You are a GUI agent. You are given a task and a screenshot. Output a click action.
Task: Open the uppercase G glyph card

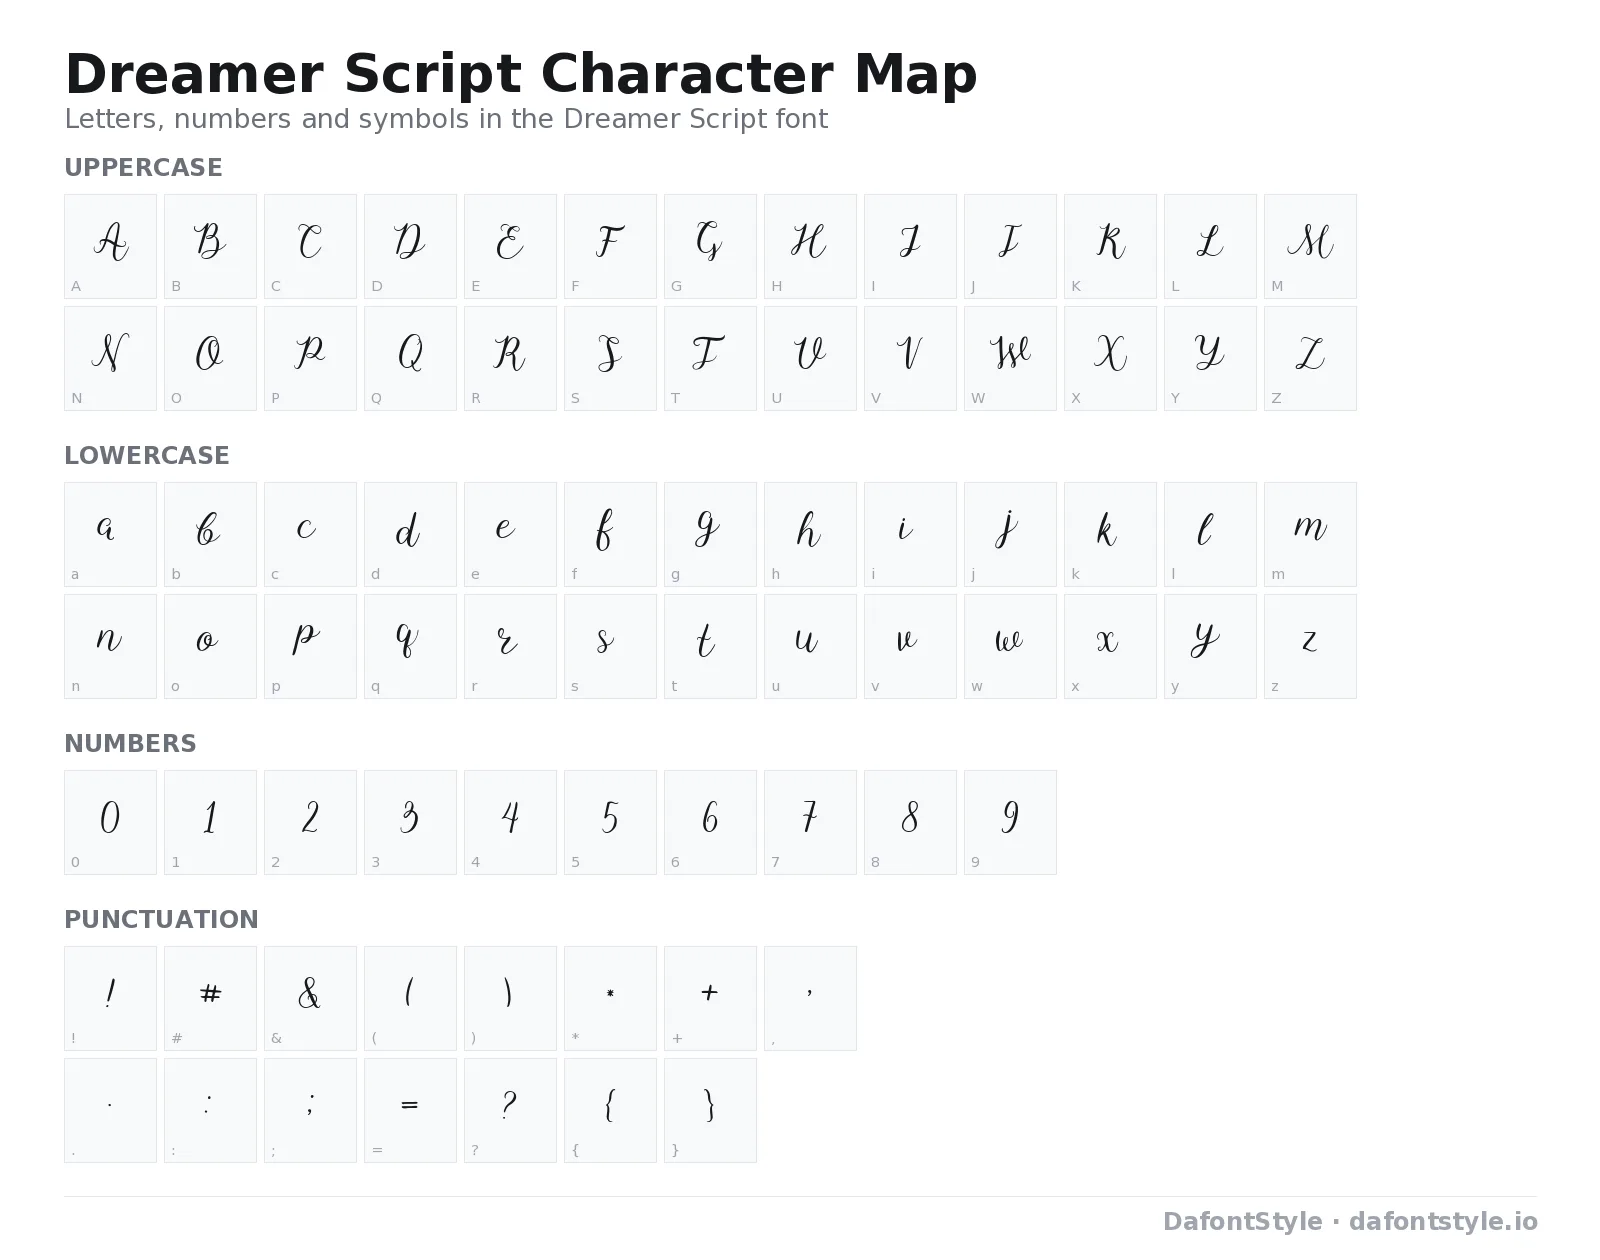(710, 246)
